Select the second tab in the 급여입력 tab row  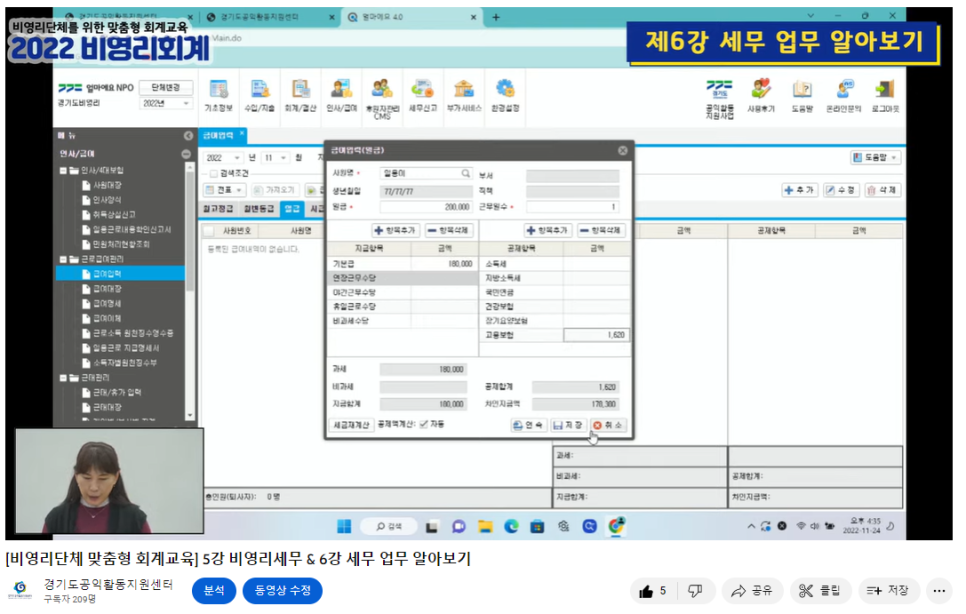tap(259, 209)
